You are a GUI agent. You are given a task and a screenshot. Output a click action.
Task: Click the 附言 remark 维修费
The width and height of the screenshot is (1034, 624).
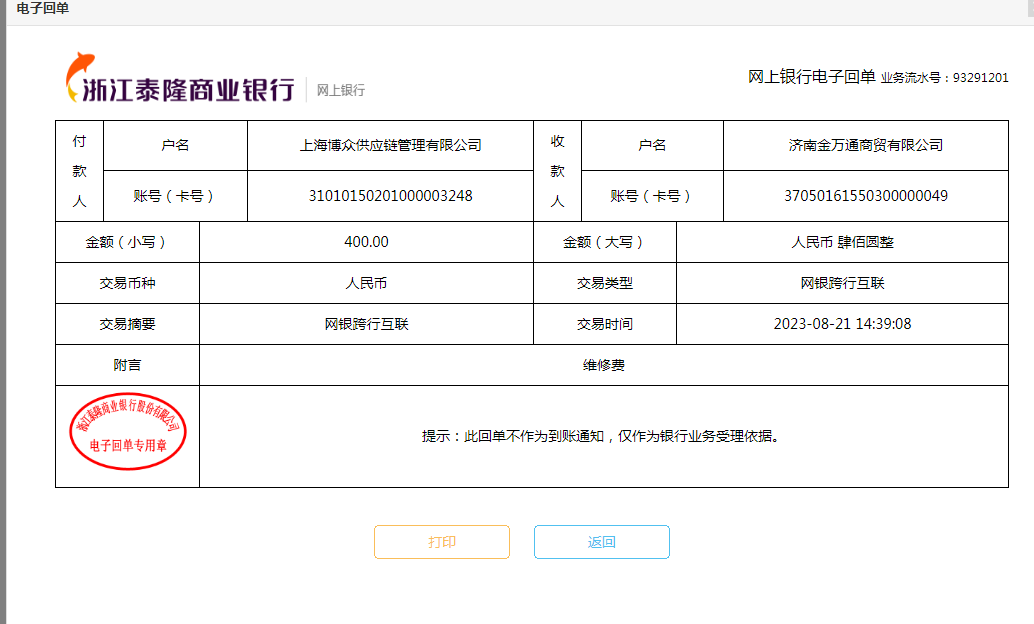click(603, 365)
